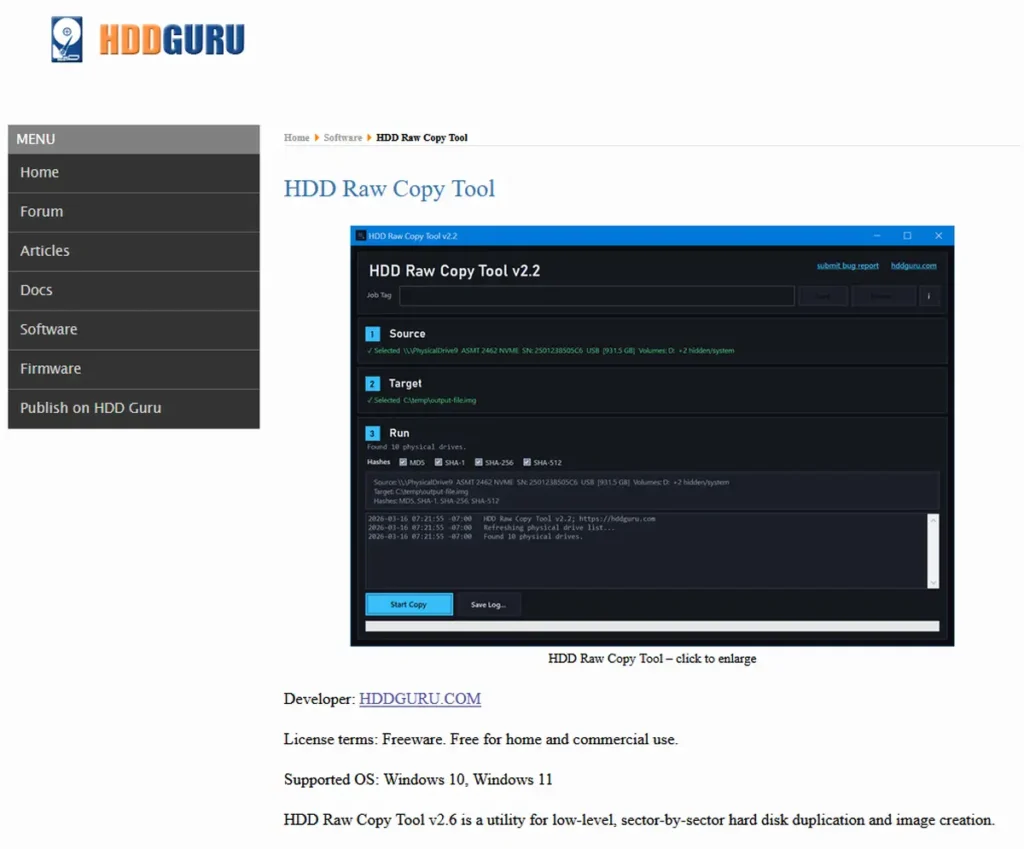This screenshot has height=849, width=1024.
Task: Click the License terms Freeware text
Action: point(481,739)
